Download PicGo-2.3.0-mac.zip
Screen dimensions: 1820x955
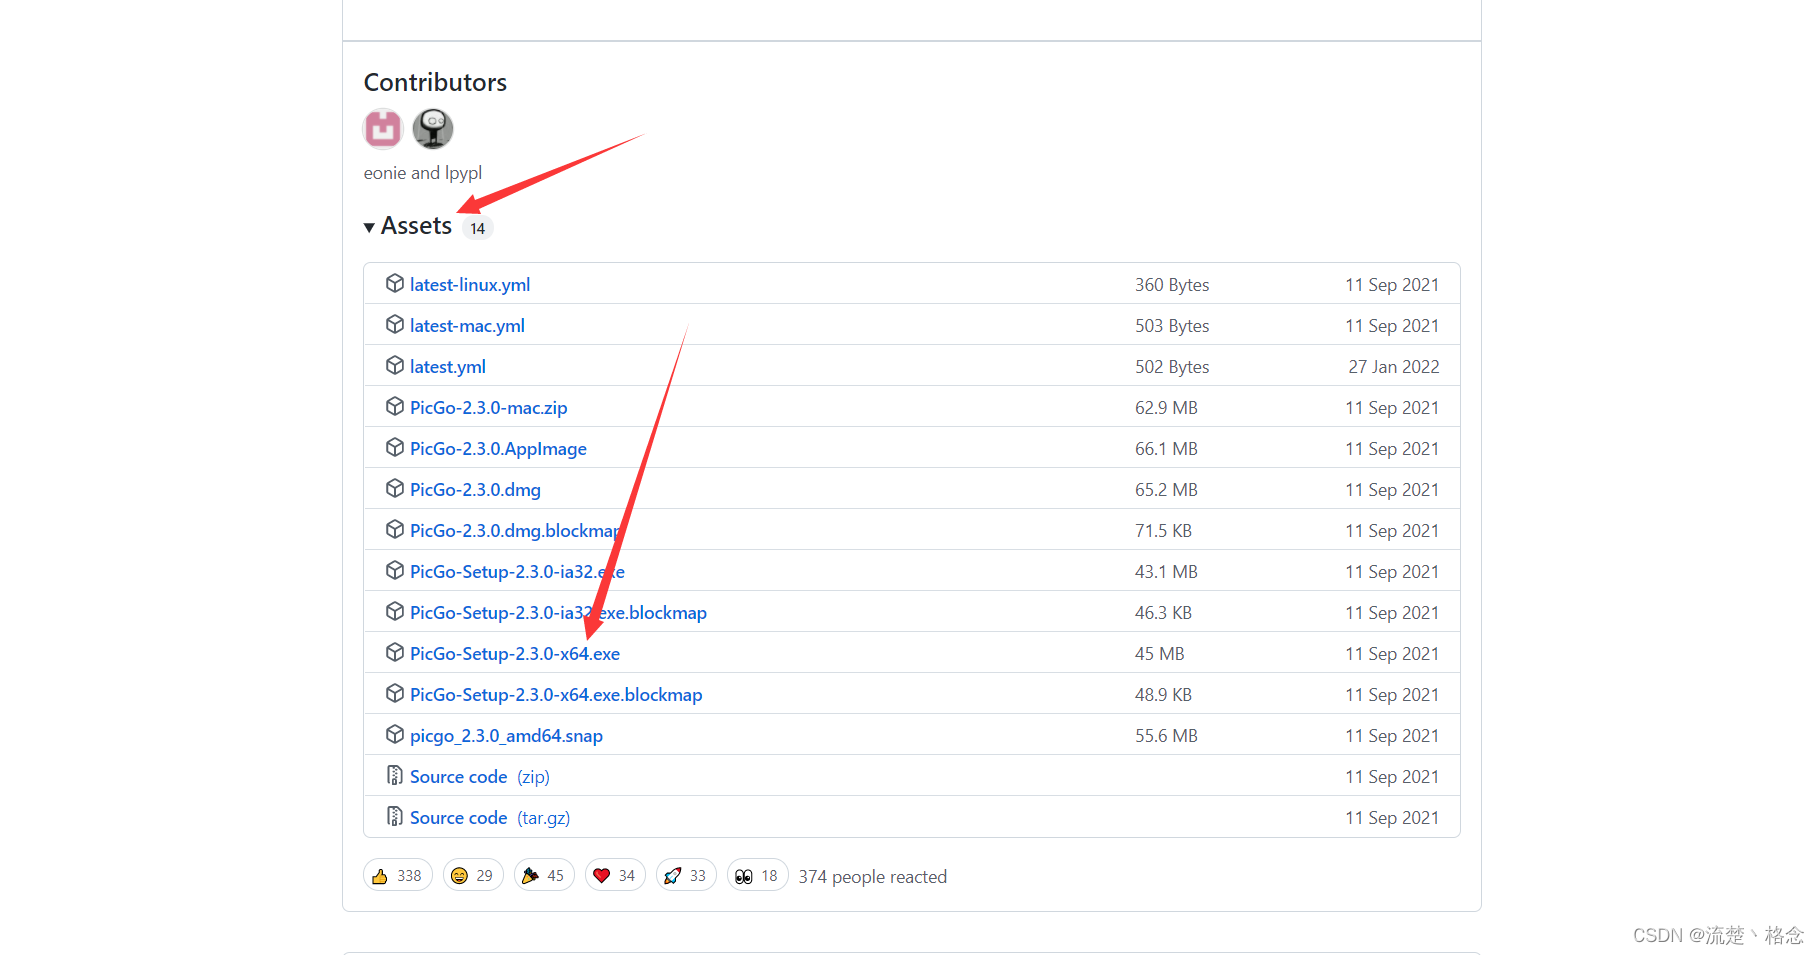489,408
